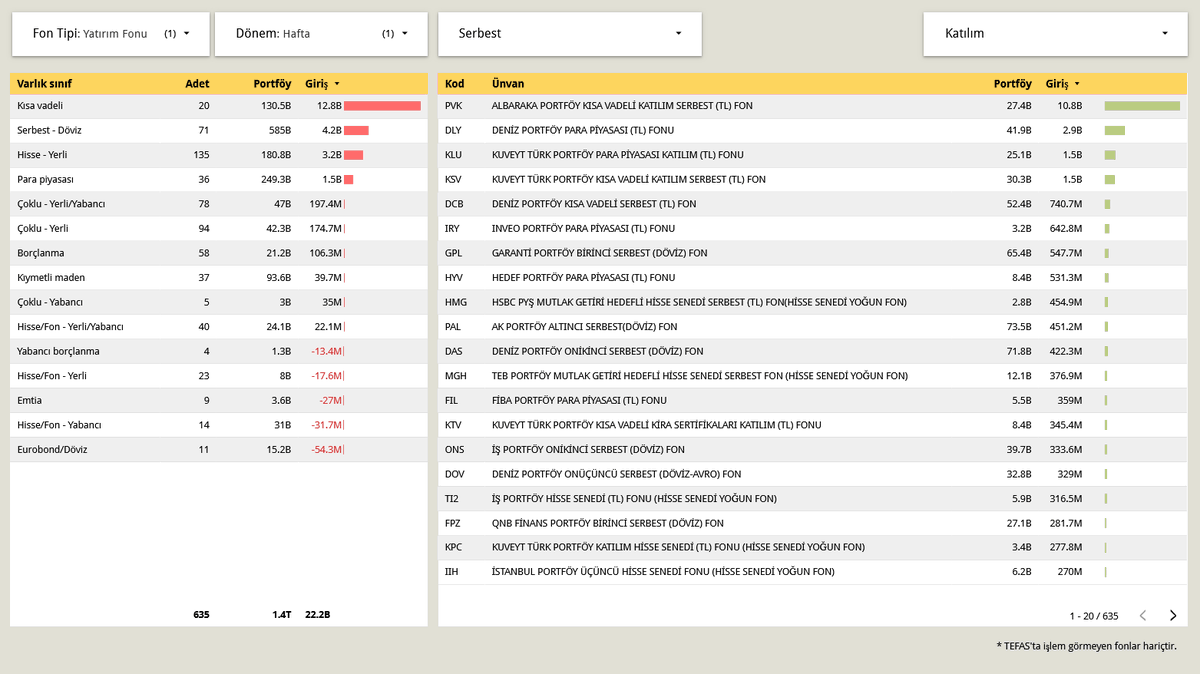Click the PVK green inflow bar
The width and height of the screenshot is (1200, 674).
1142,106
